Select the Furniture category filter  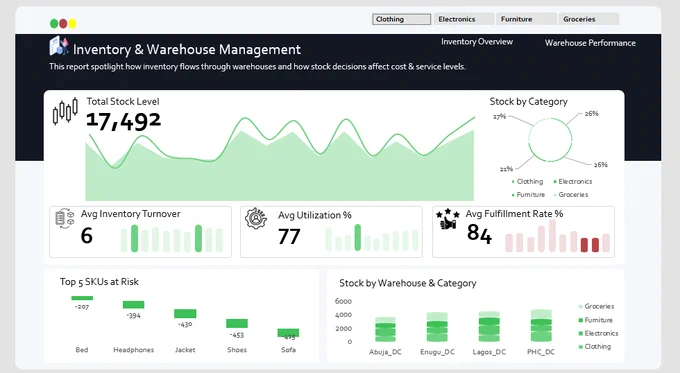[526, 19]
